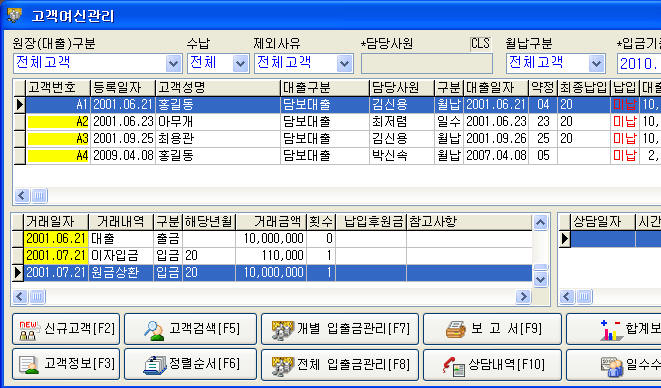This screenshot has height=388, width=661.
Task: Click the 신규고객[F2] button
Action: click(x=66, y=329)
